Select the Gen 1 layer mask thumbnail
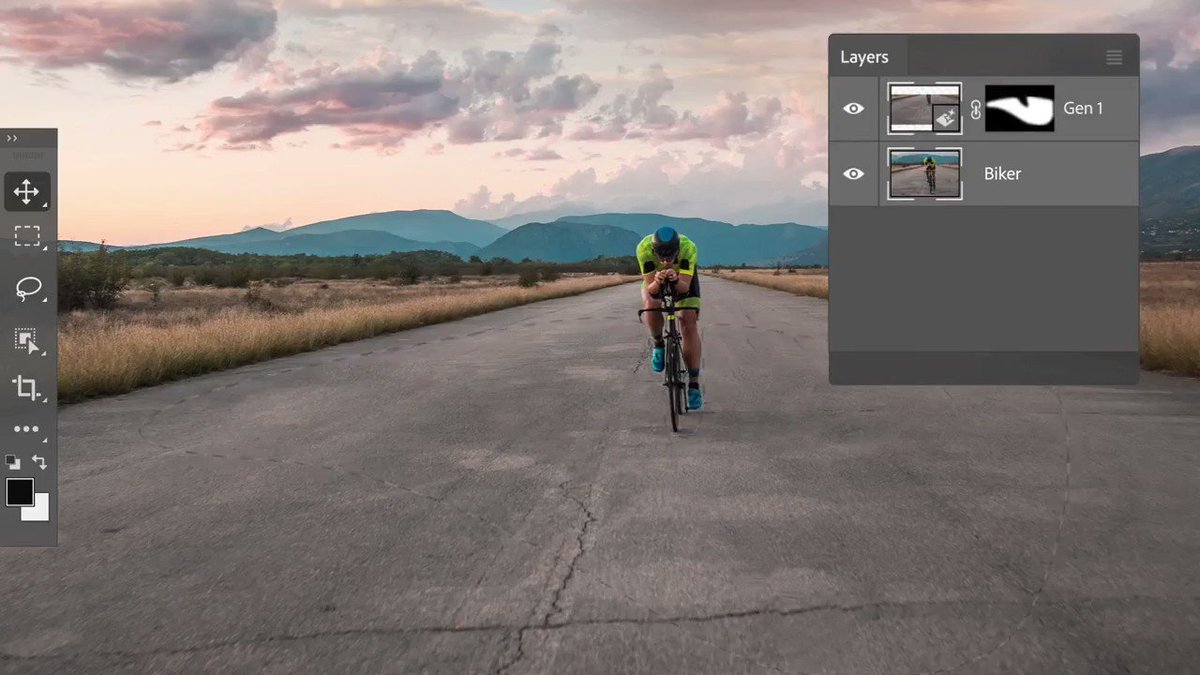 (1019, 108)
